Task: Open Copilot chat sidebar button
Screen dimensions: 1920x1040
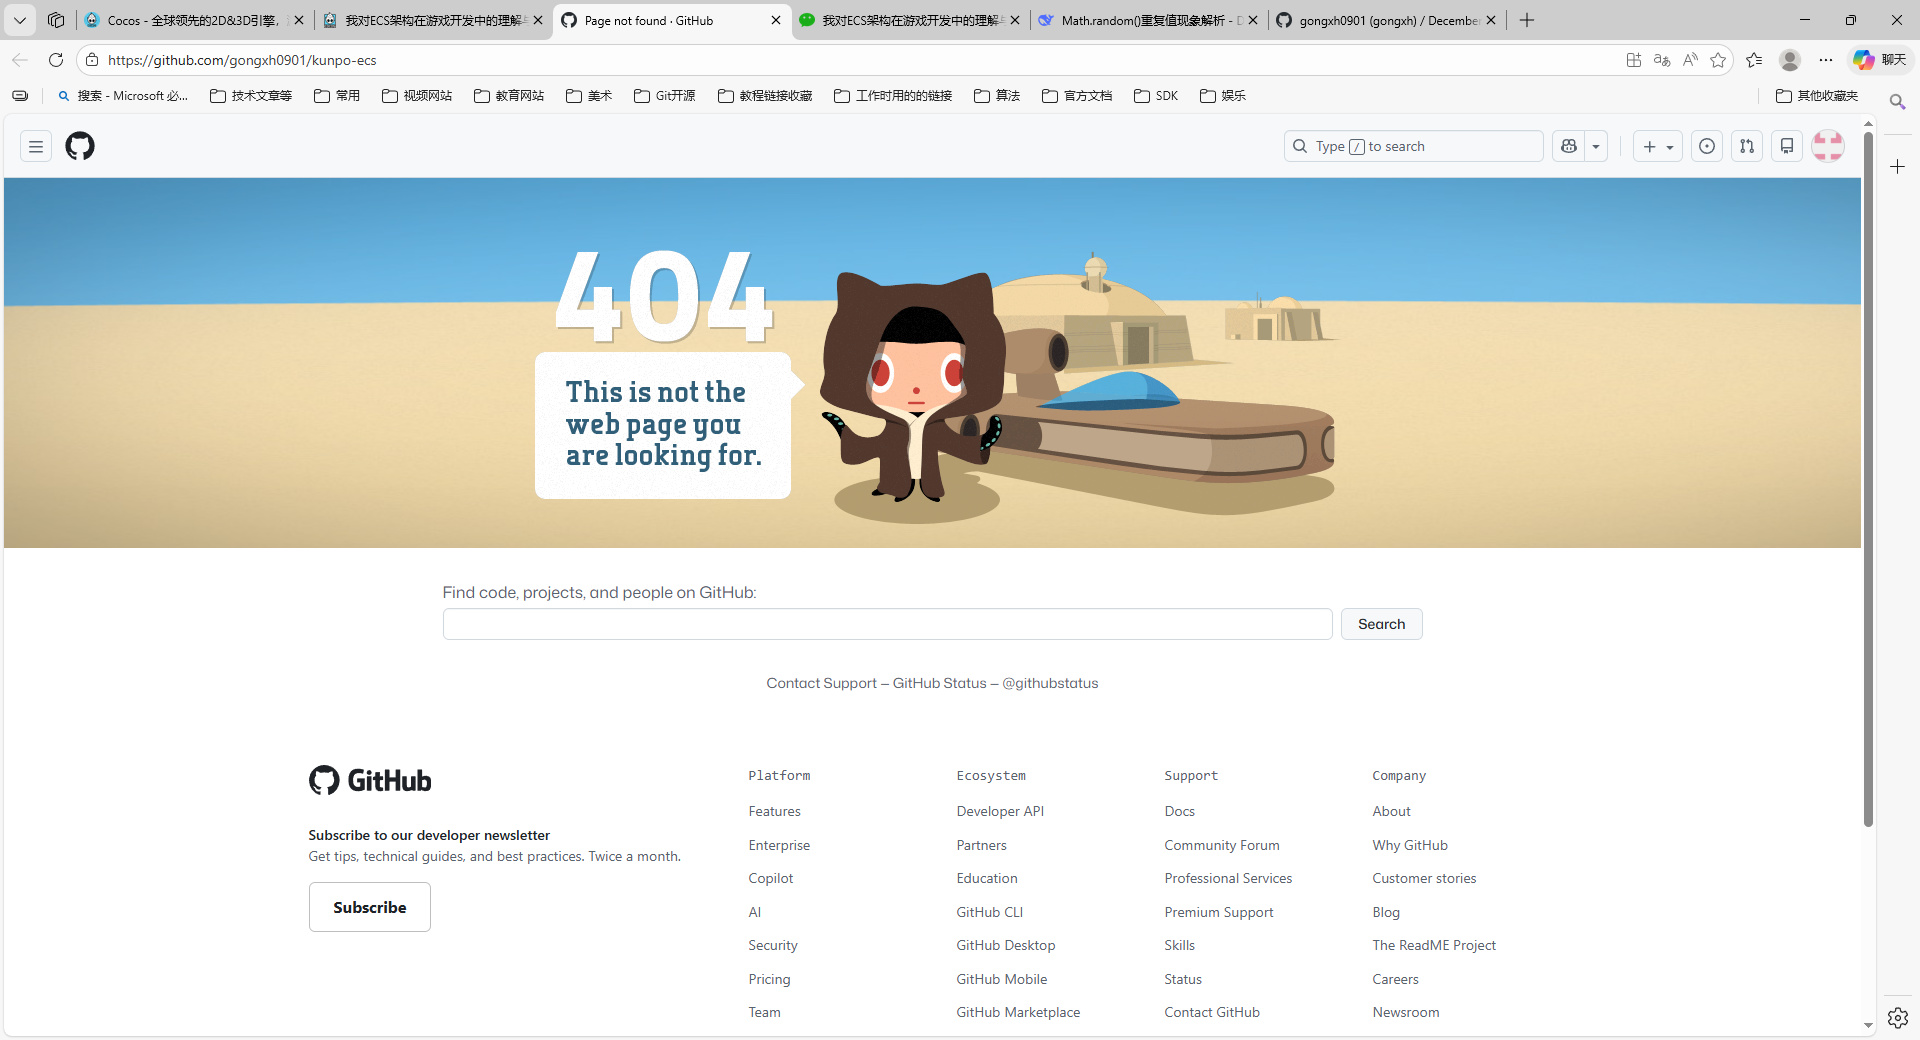Action: (x=1880, y=60)
